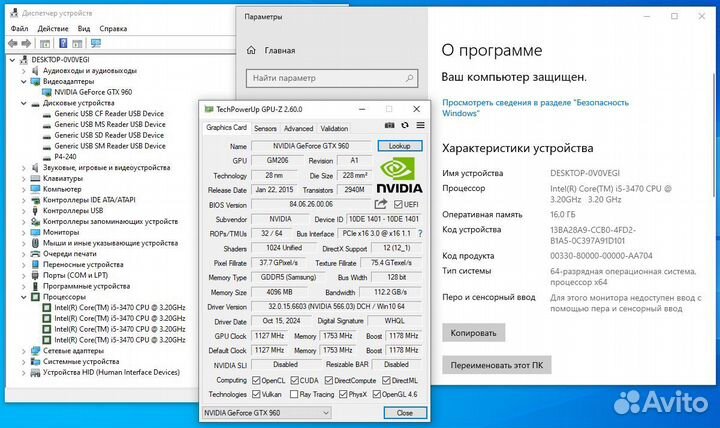The height and width of the screenshot is (428, 720).
Task: Click the Найти параметр search field
Action: [x=332, y=78]
